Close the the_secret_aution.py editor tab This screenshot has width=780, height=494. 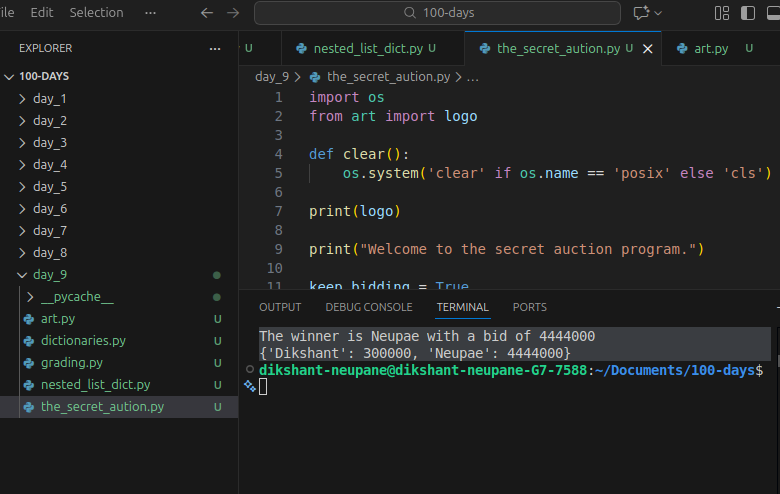[x=647, y=48]
